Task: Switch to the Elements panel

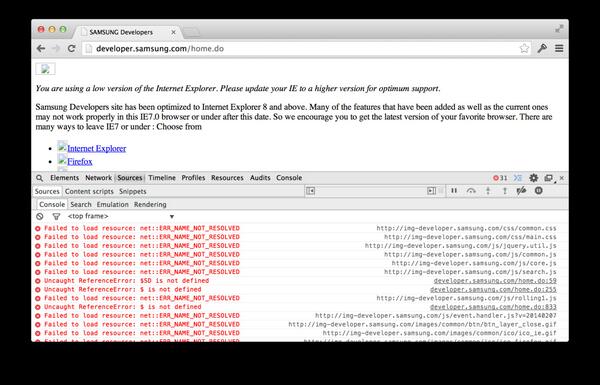Action: (x=64, y=178)
